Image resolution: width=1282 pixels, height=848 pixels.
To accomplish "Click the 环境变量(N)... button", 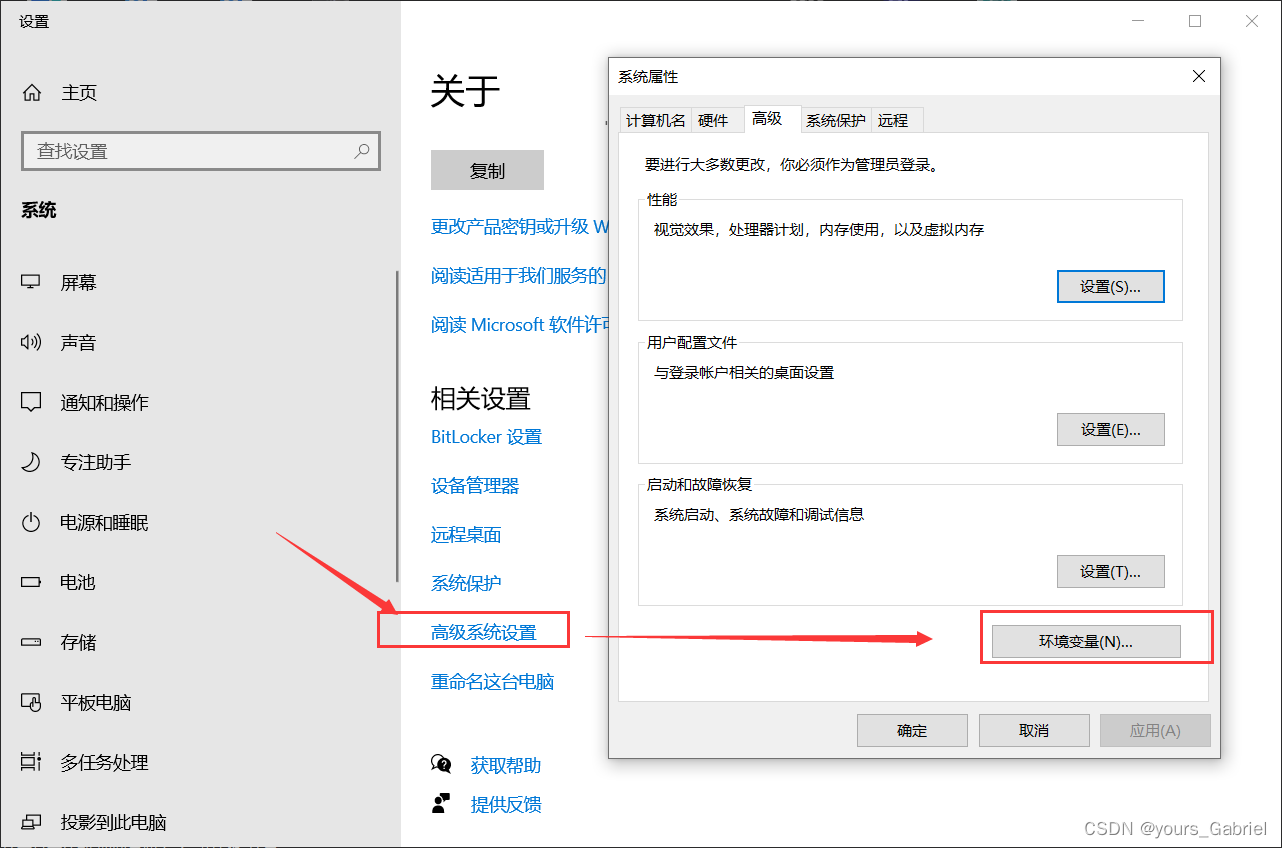I will (1086, 642).
